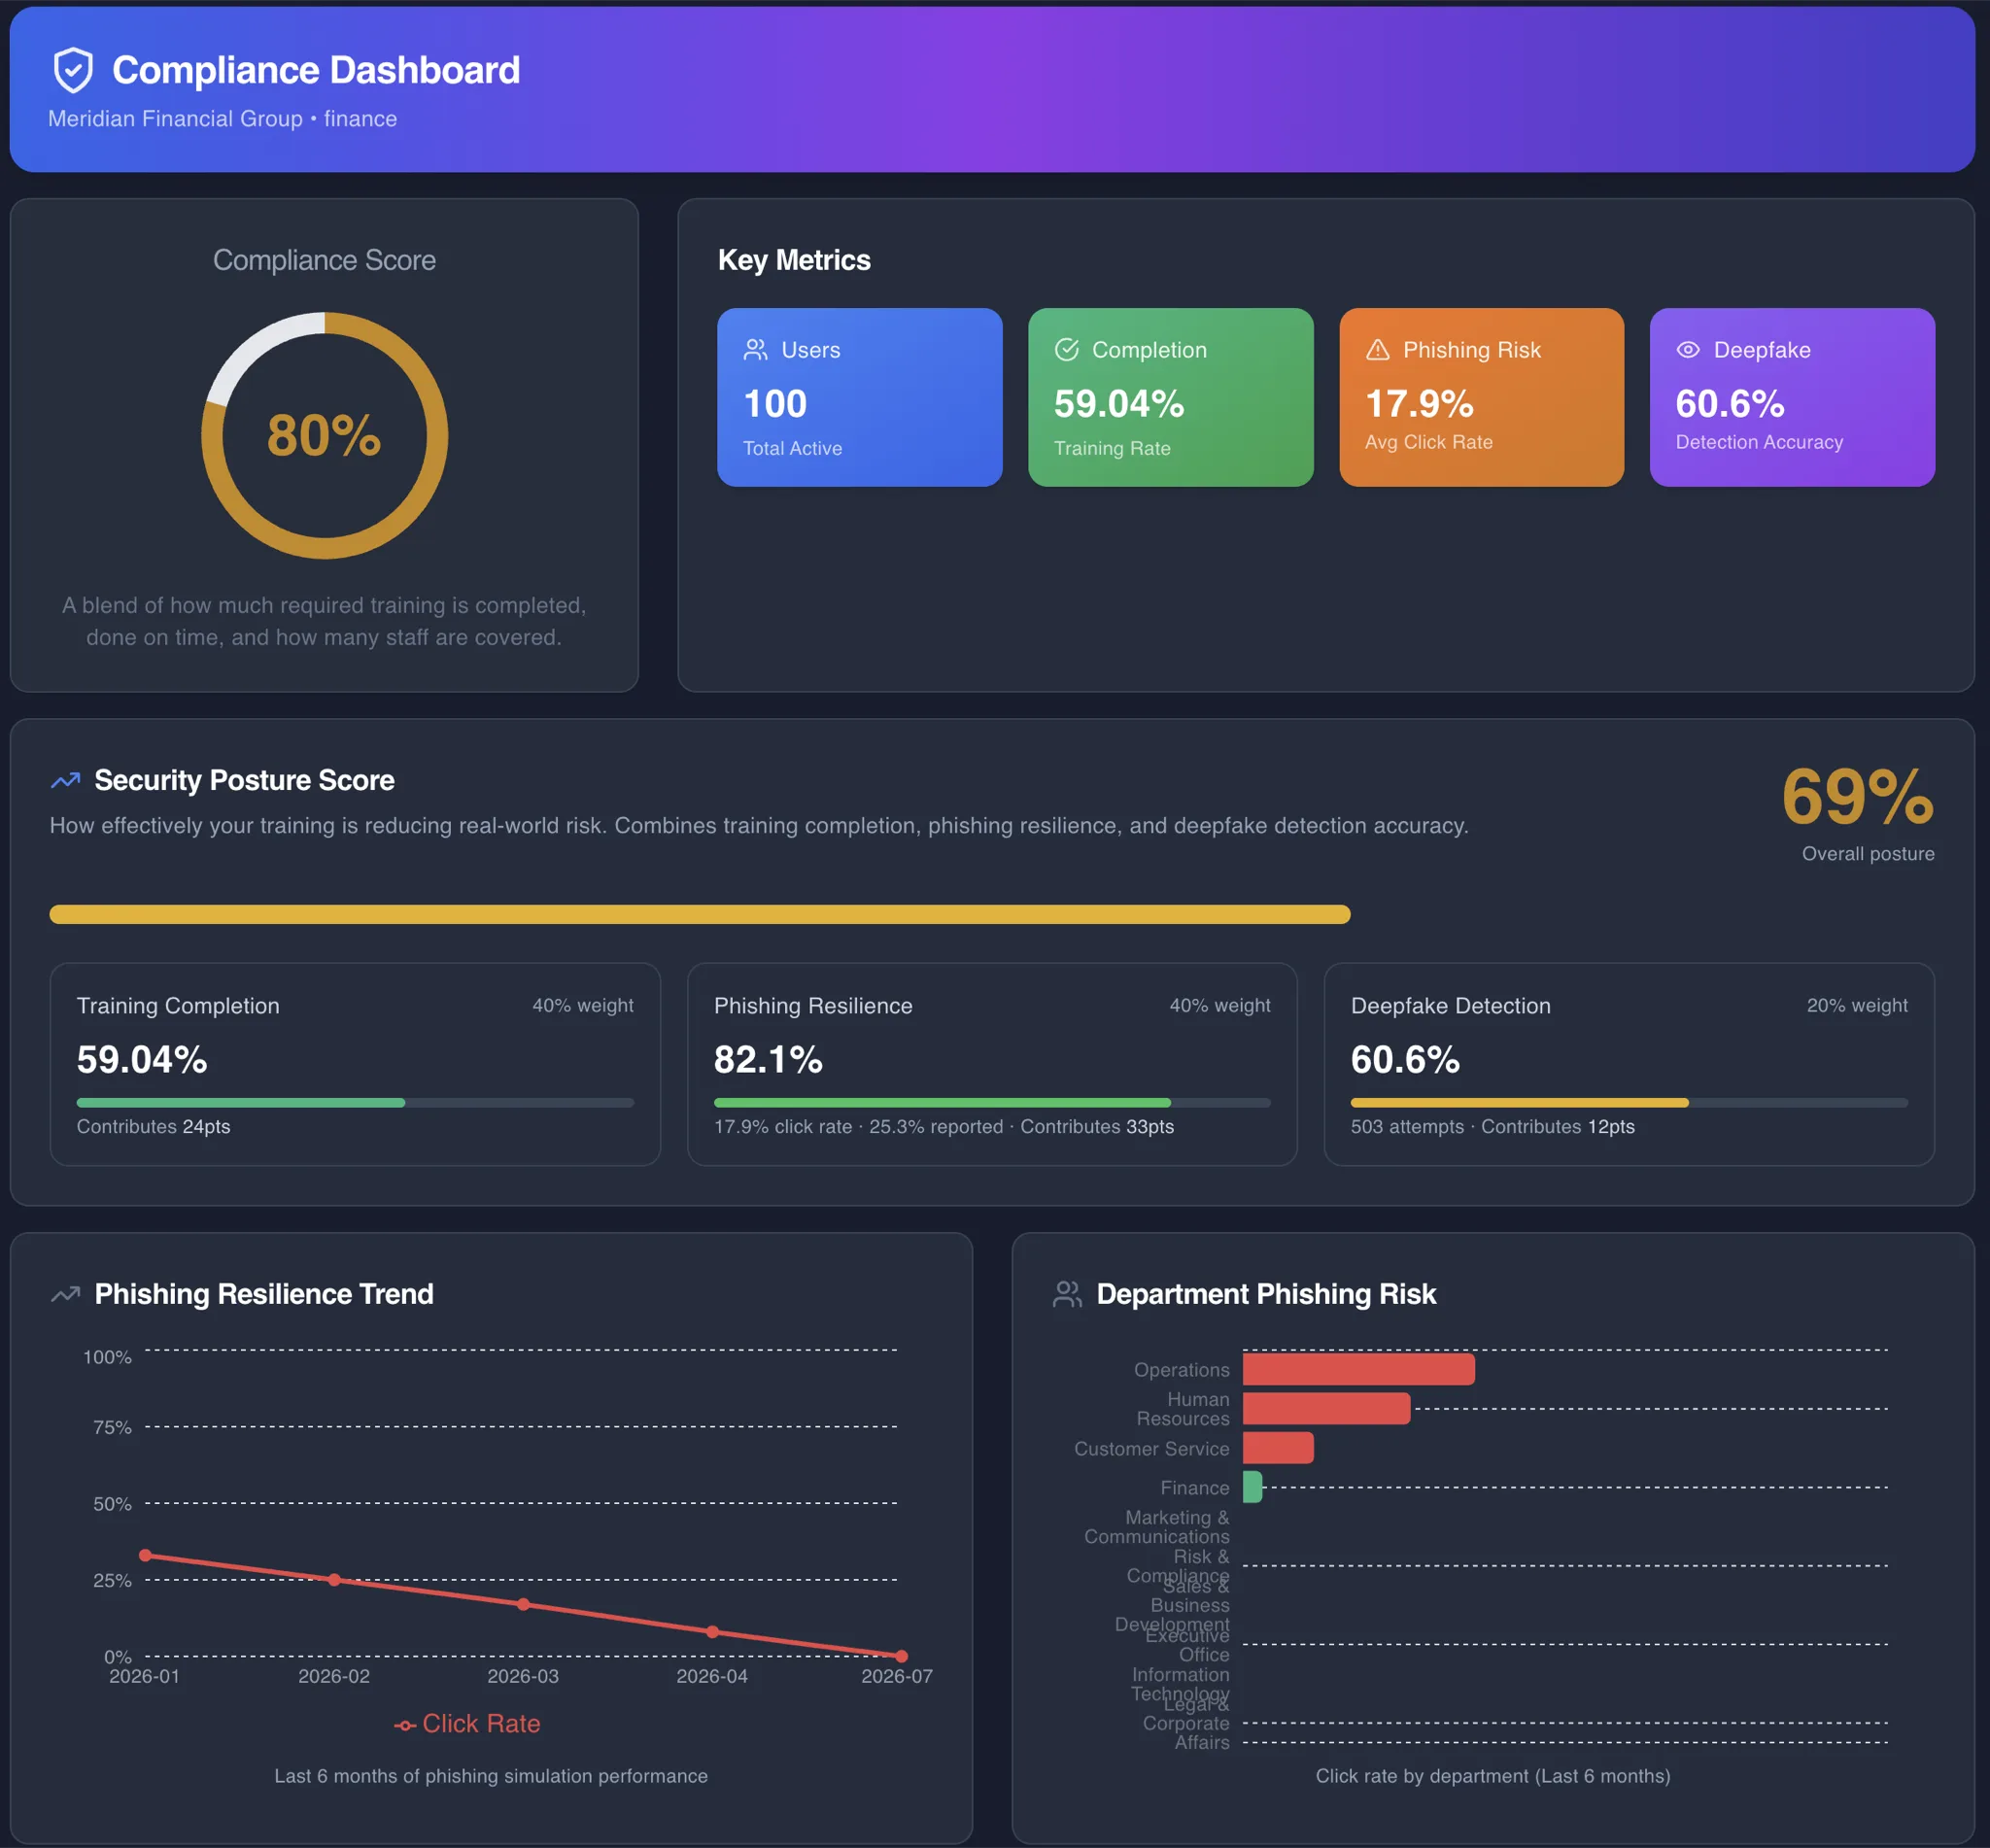
Task: Click the yellow overall posture progress bar
Action: 700,914
